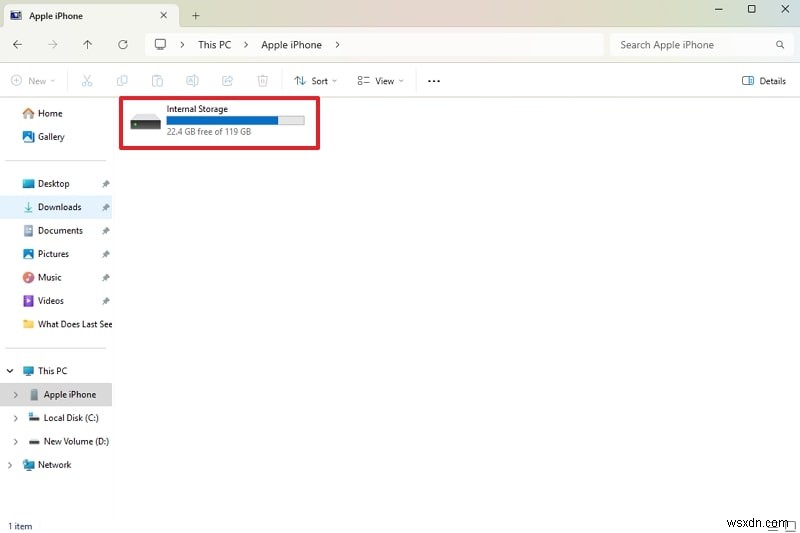Click the Paste clipboard icon
Screen dimensions: 800x533
157,81
